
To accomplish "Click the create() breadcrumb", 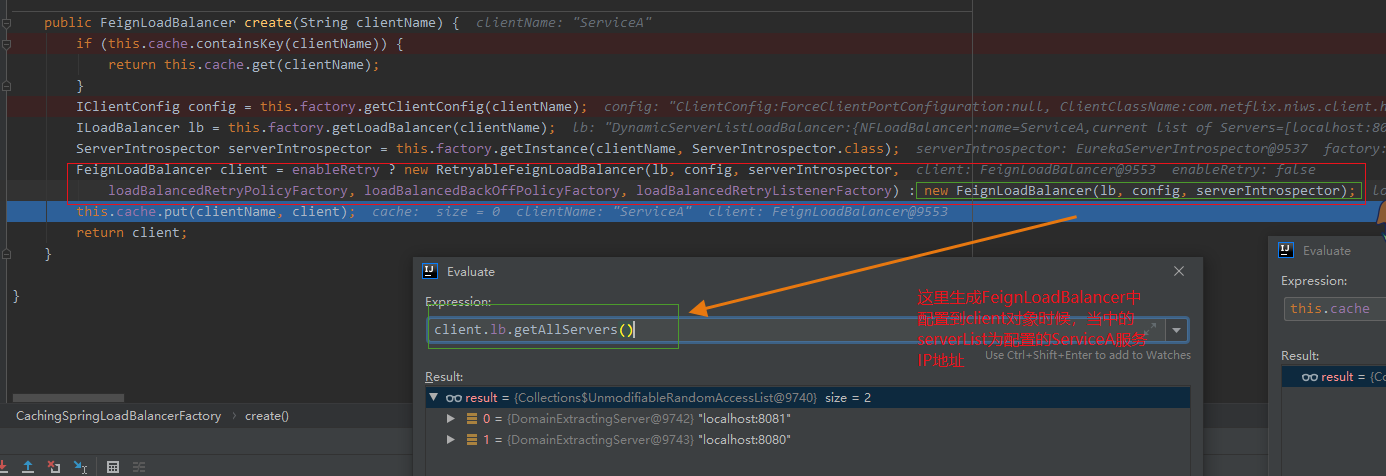I will point(267,415).
